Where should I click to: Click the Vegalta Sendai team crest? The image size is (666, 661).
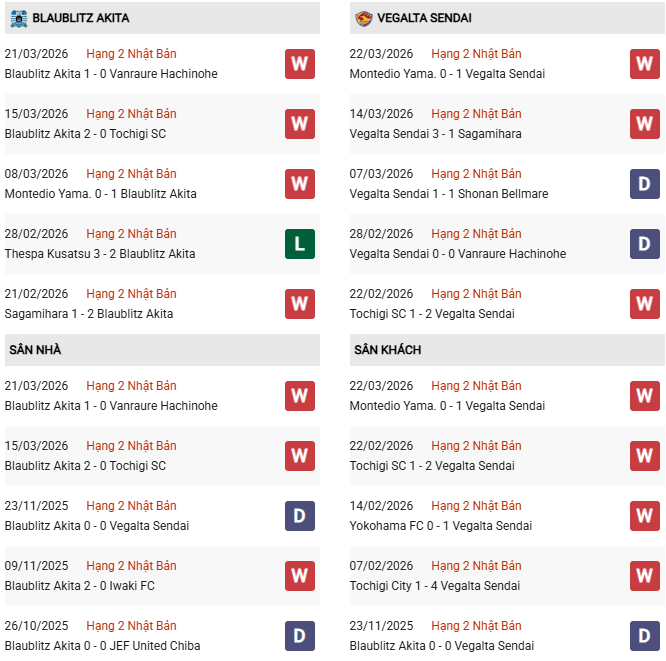point(363,18)
